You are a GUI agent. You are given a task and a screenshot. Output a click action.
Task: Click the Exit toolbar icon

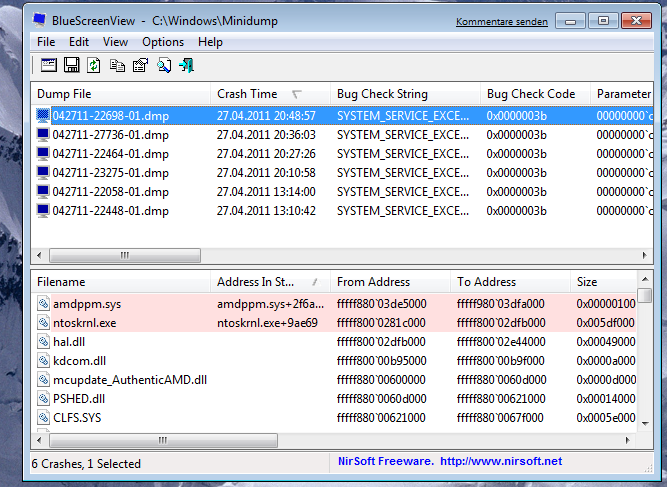tap(187, 65)
